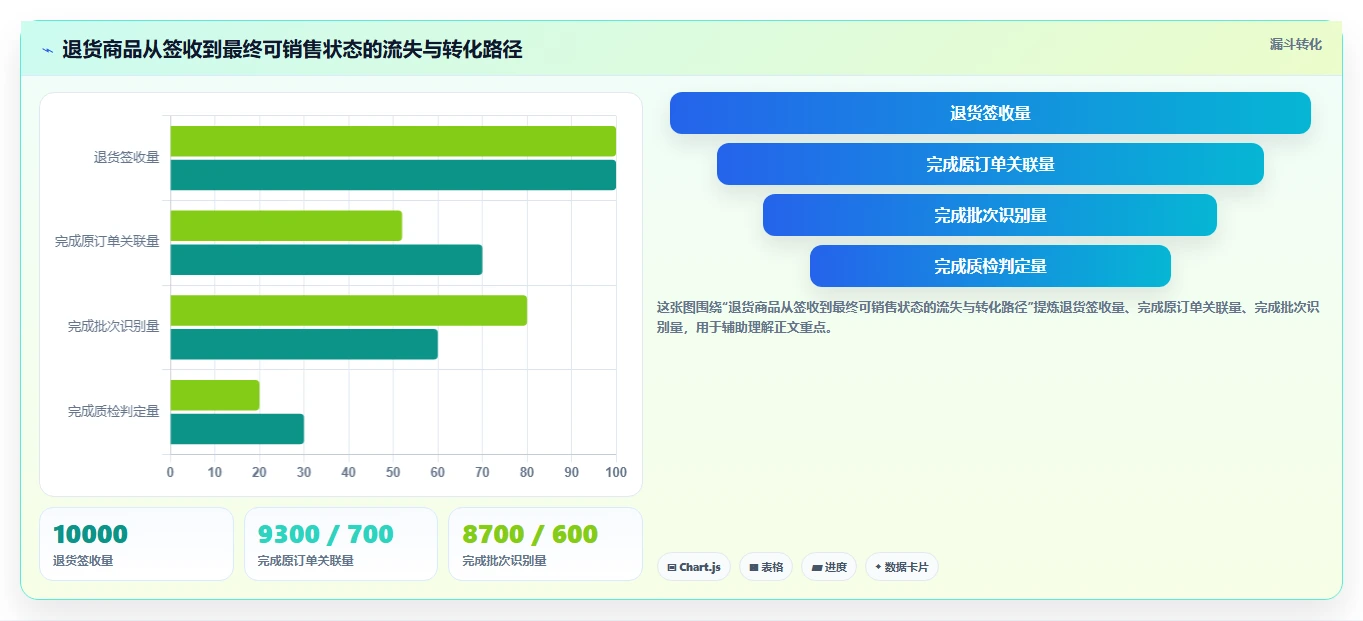
Task: Click the light green 退货签收量 bar
Action: point(393,141)
